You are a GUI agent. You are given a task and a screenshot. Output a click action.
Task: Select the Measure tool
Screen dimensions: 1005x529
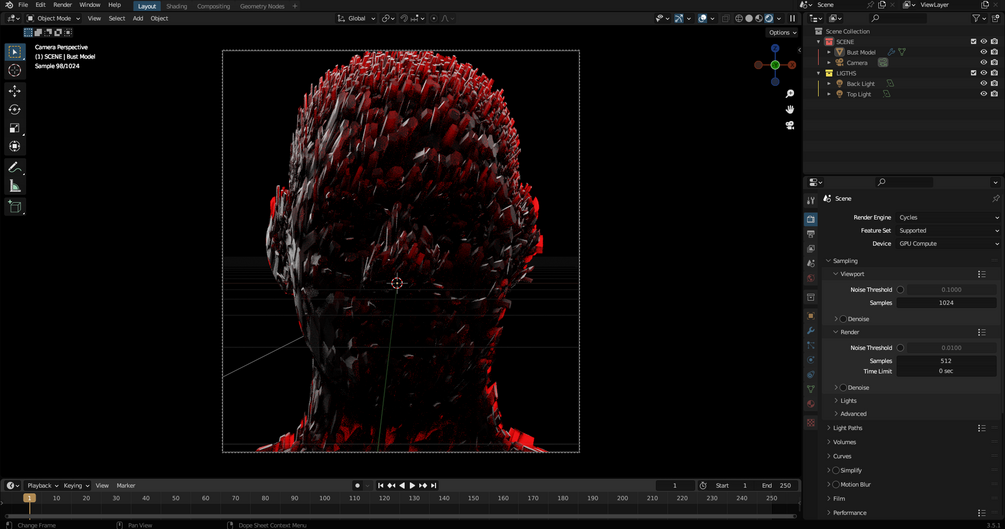tap(14, 186)
